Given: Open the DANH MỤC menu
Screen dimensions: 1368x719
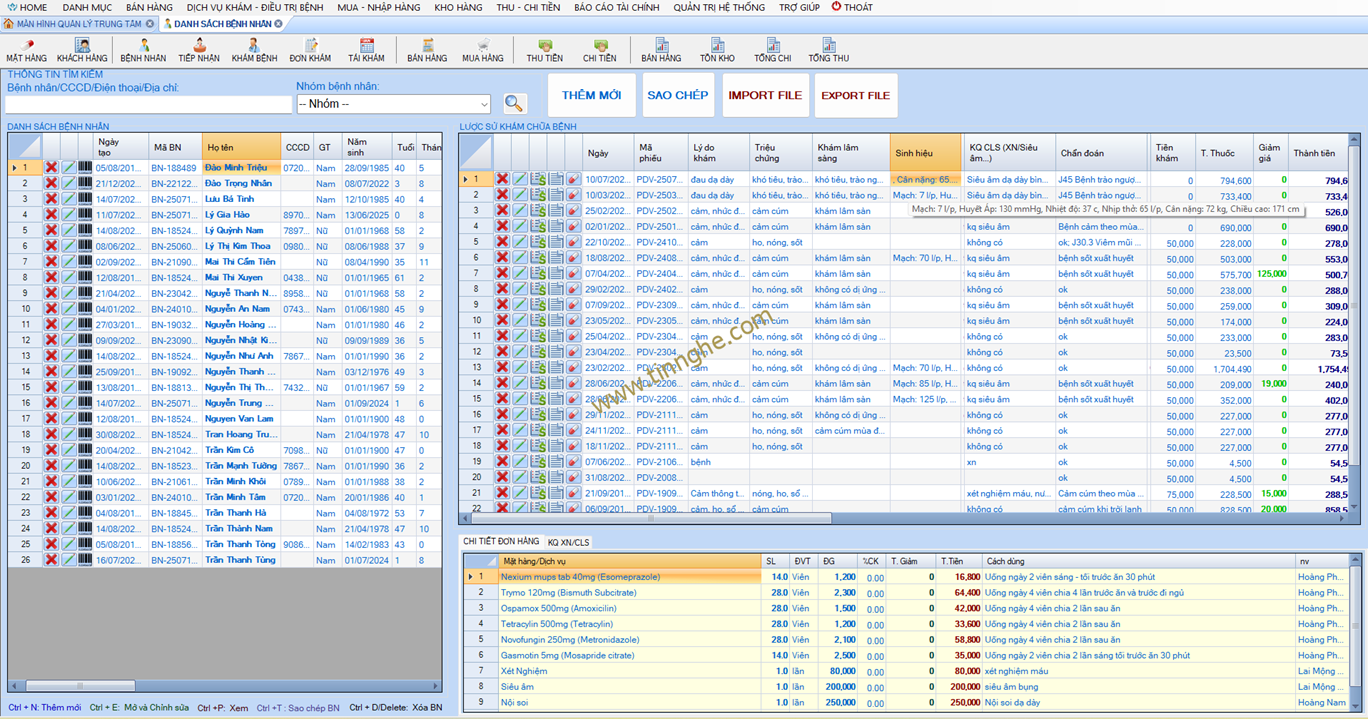Looking at the screenshot, I should (x=87, y=7).
